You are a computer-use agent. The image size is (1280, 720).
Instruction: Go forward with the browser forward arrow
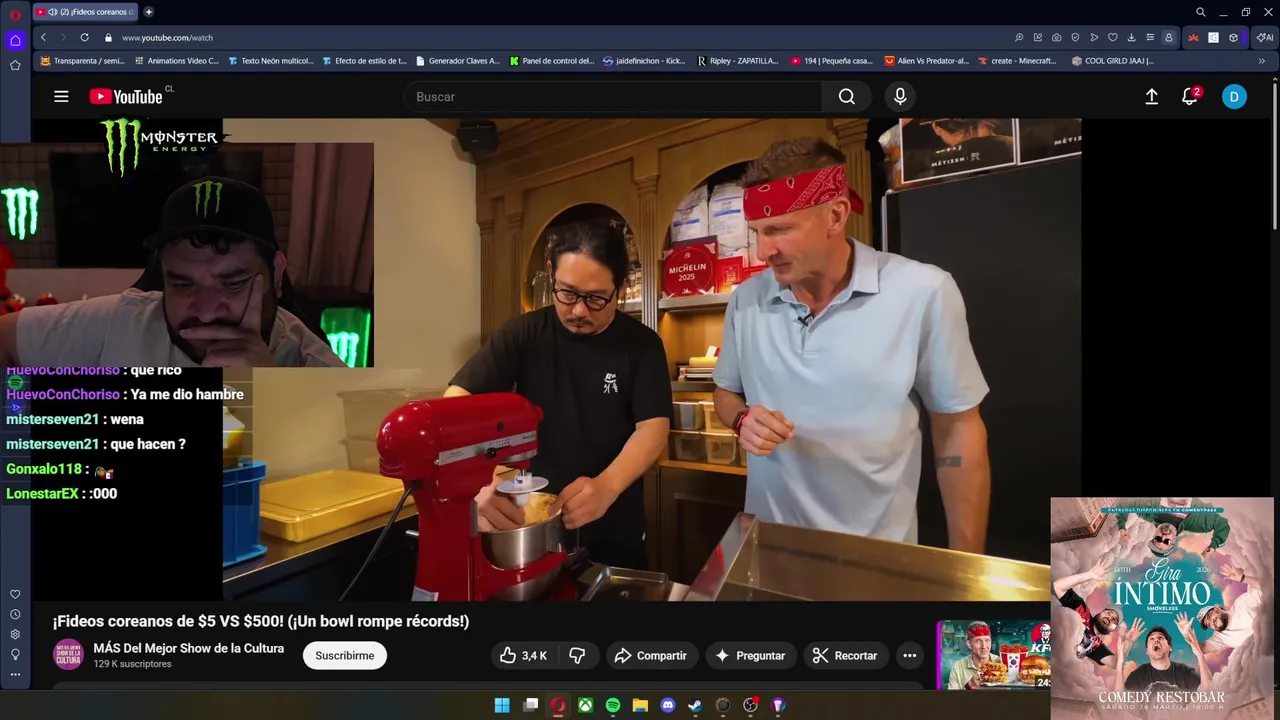[x=62, y=37]
